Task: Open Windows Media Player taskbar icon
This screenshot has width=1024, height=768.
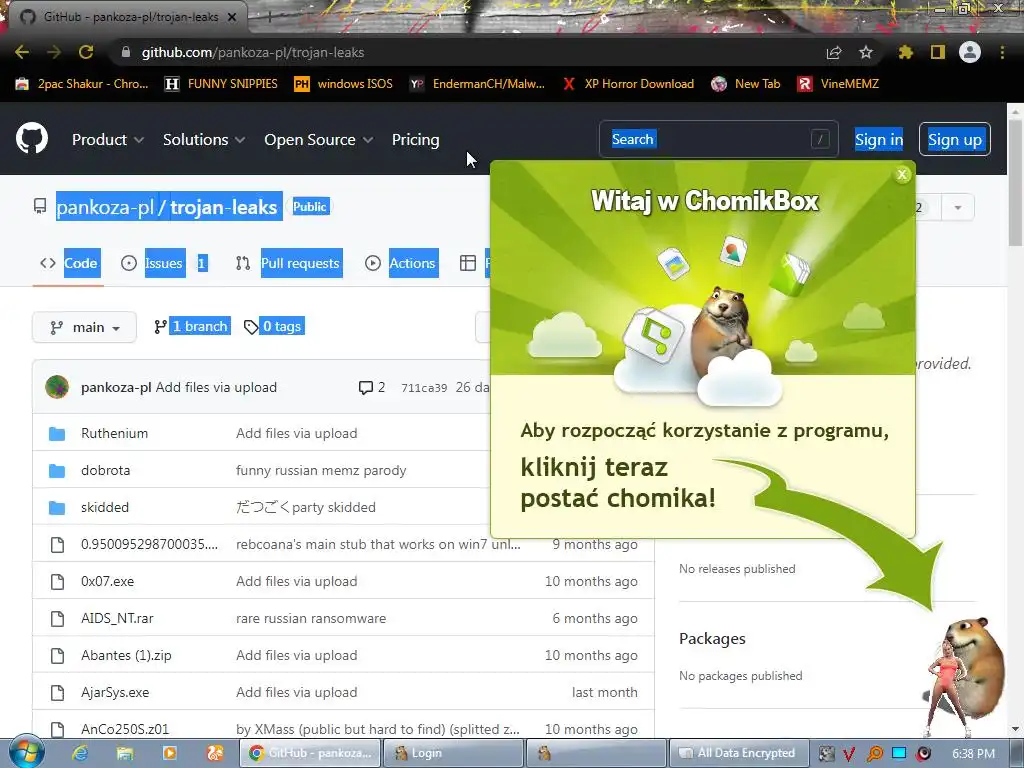Action: (x=169, y=753)
